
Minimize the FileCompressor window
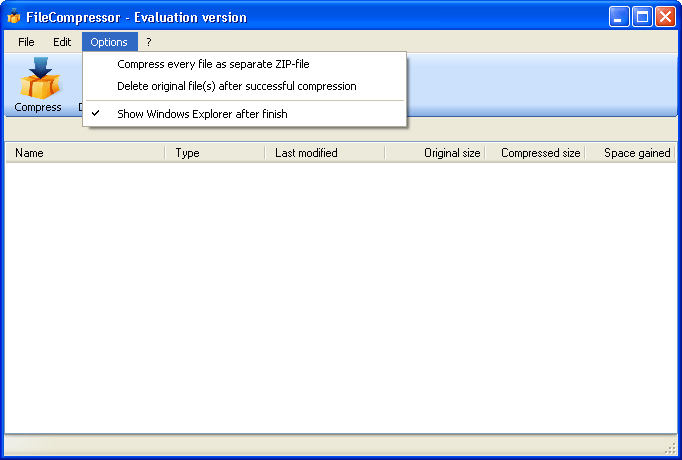(620, 17)
